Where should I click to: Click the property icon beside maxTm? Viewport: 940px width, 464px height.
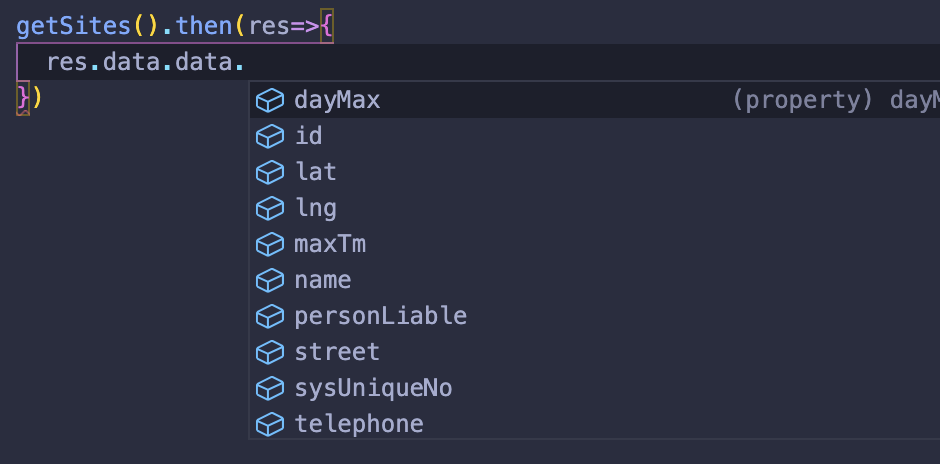(270, 244)
